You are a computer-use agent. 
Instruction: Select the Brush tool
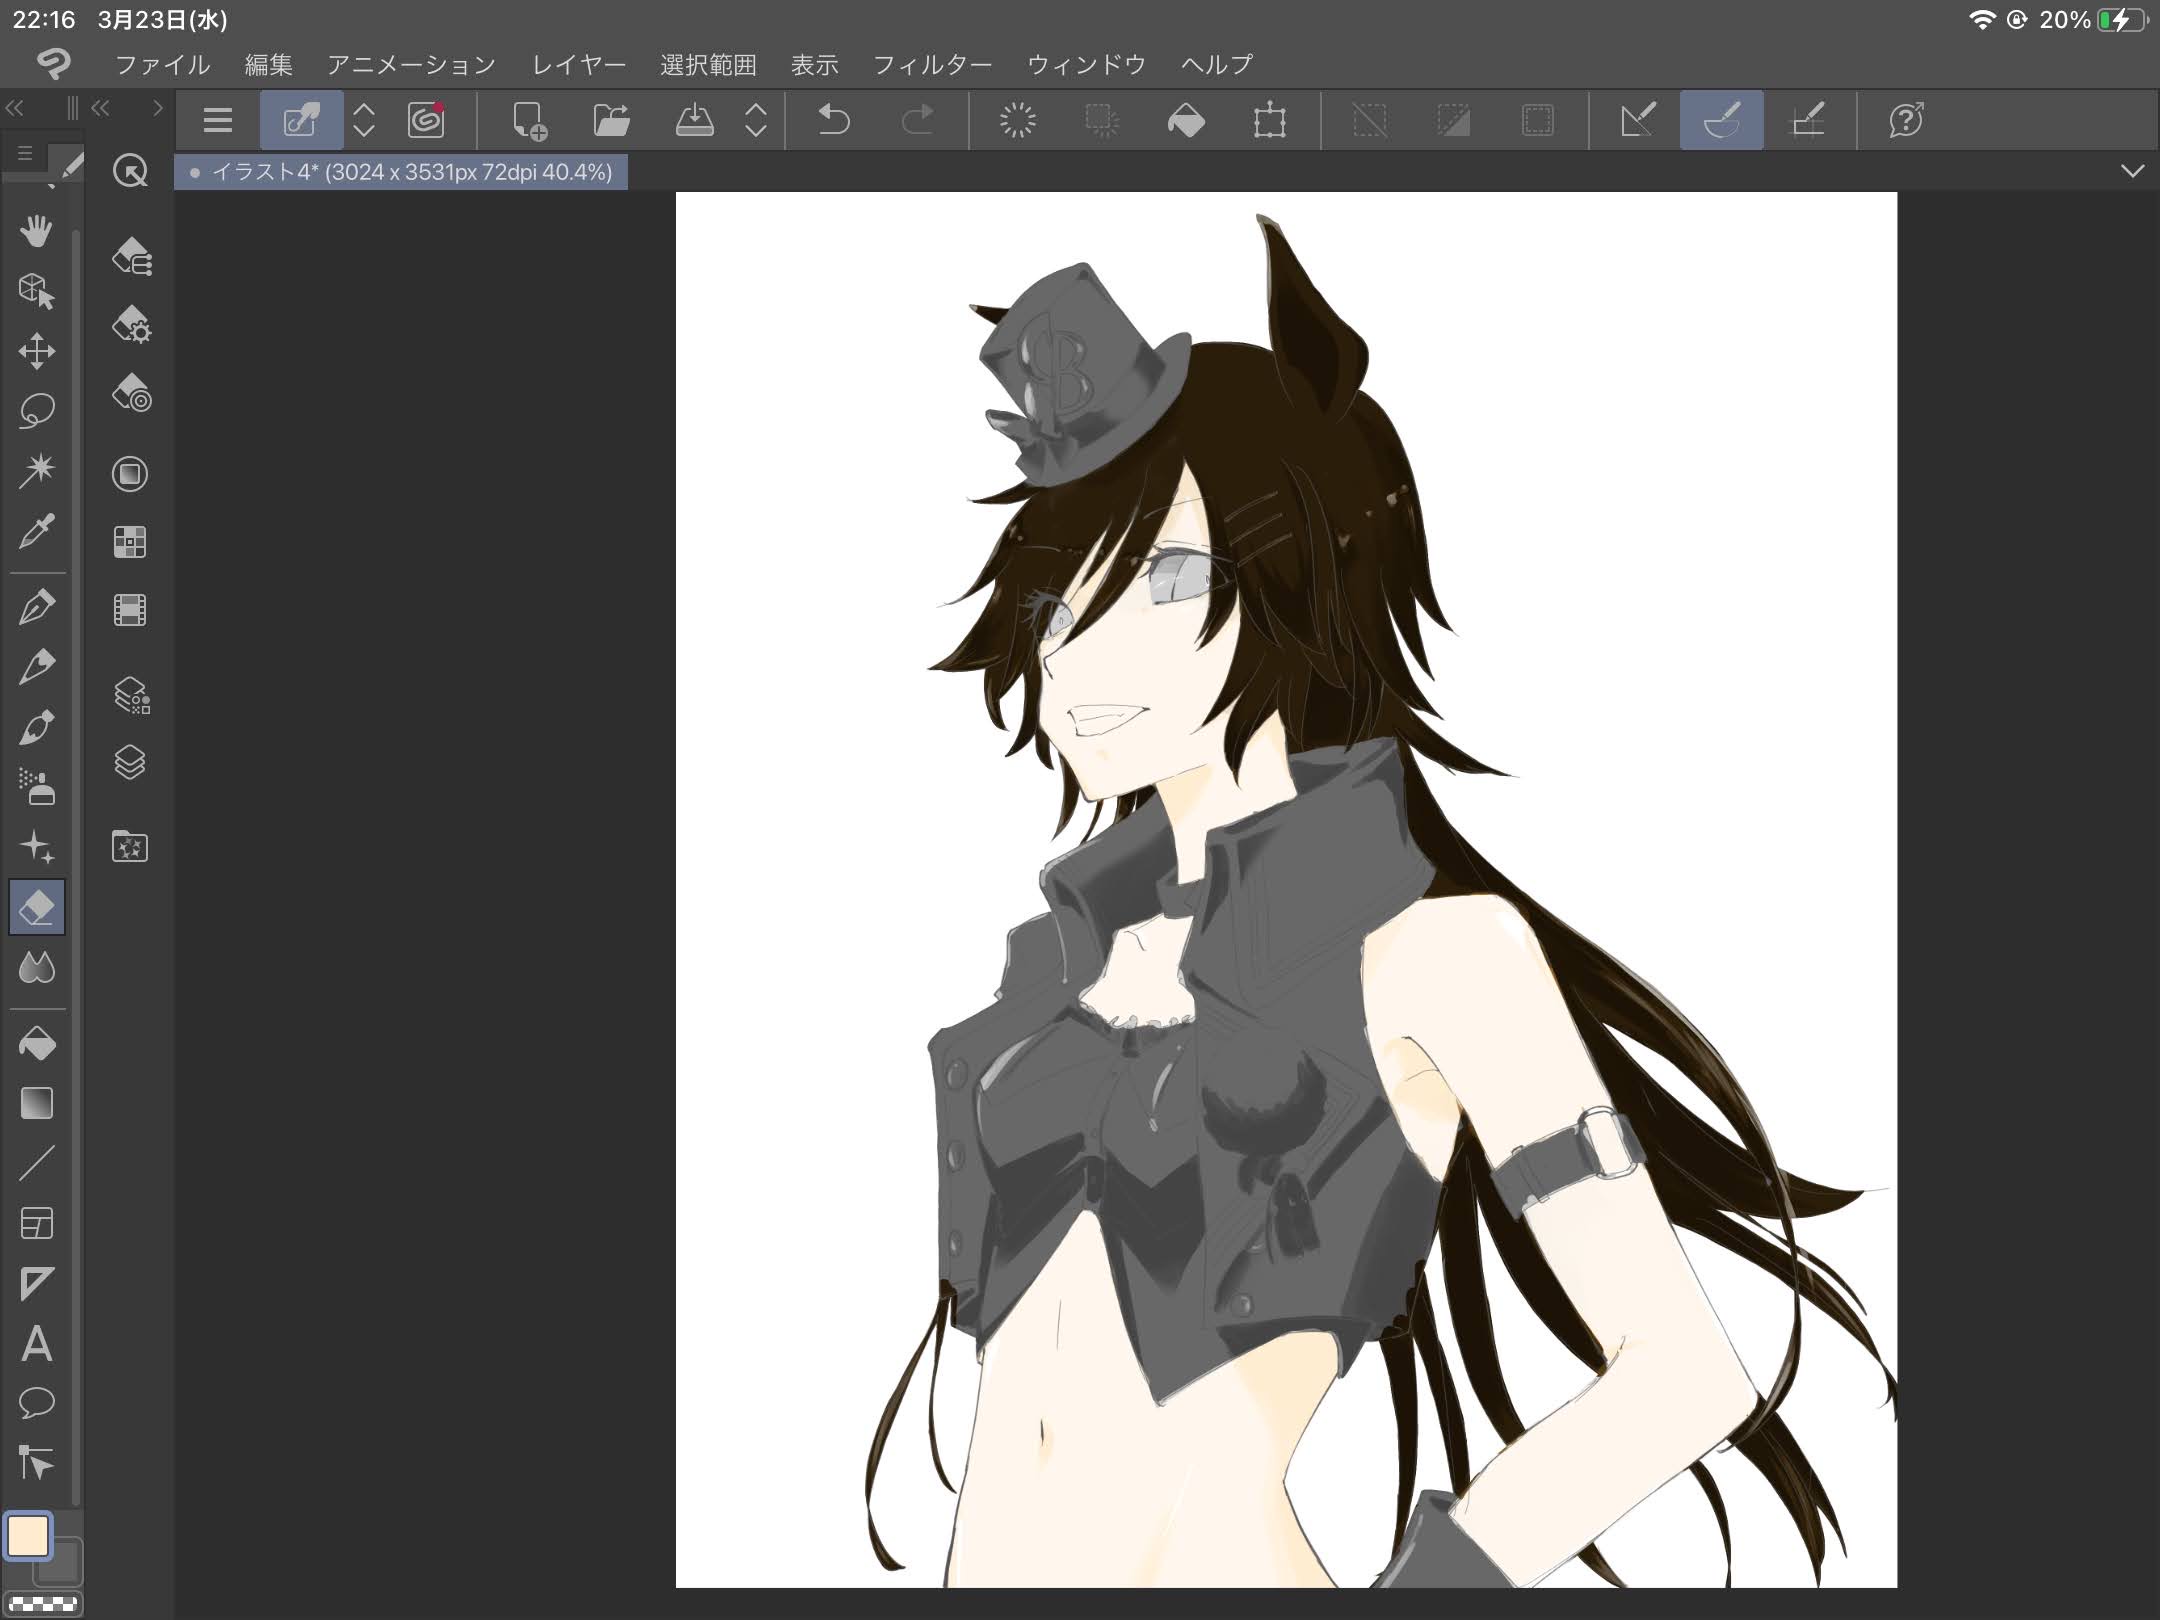pyautogui.click(x=37, y=727)
